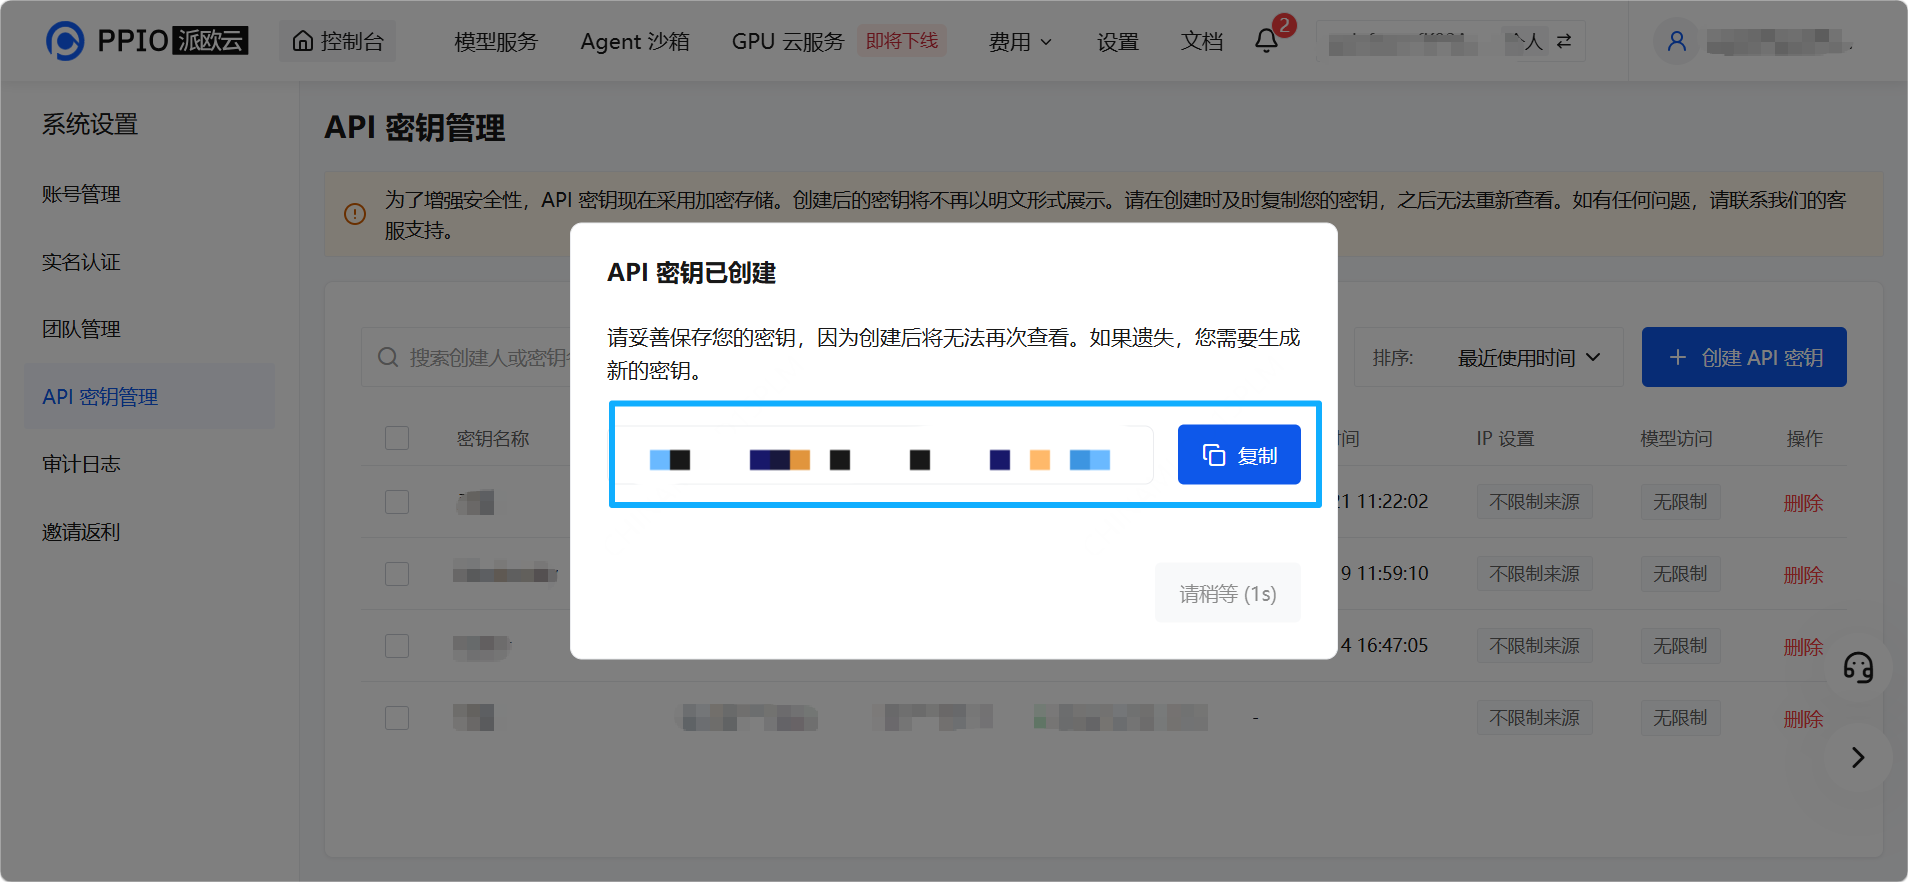Click the right chevron floating button
Image resolution: width=1908 pixels, height=882 pixels.
(x=1858, y=757)
